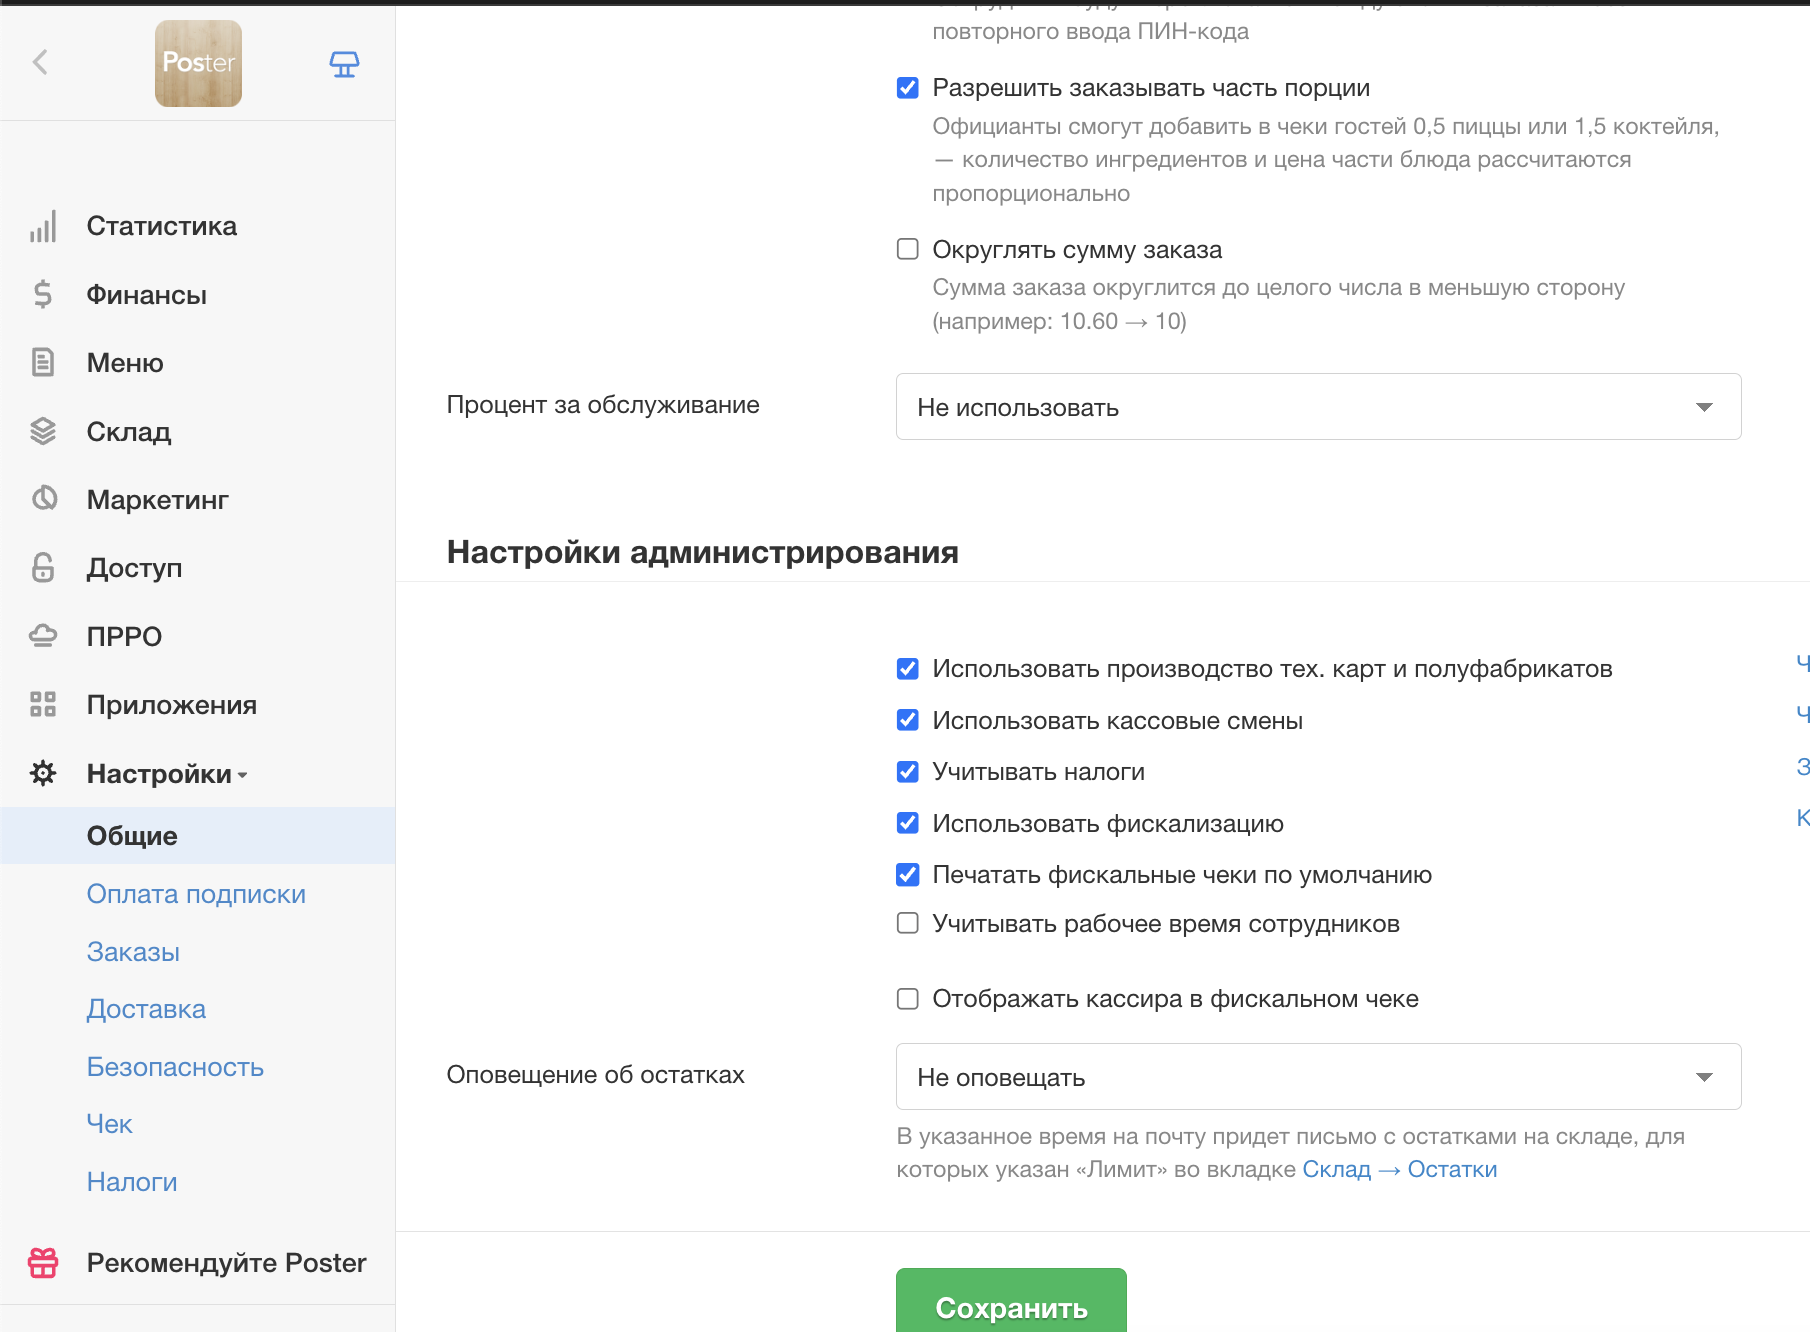Screen dimensions: 1810x1332
Task: Collapse the Настройки sidebar section
Action: coord(166,774)
